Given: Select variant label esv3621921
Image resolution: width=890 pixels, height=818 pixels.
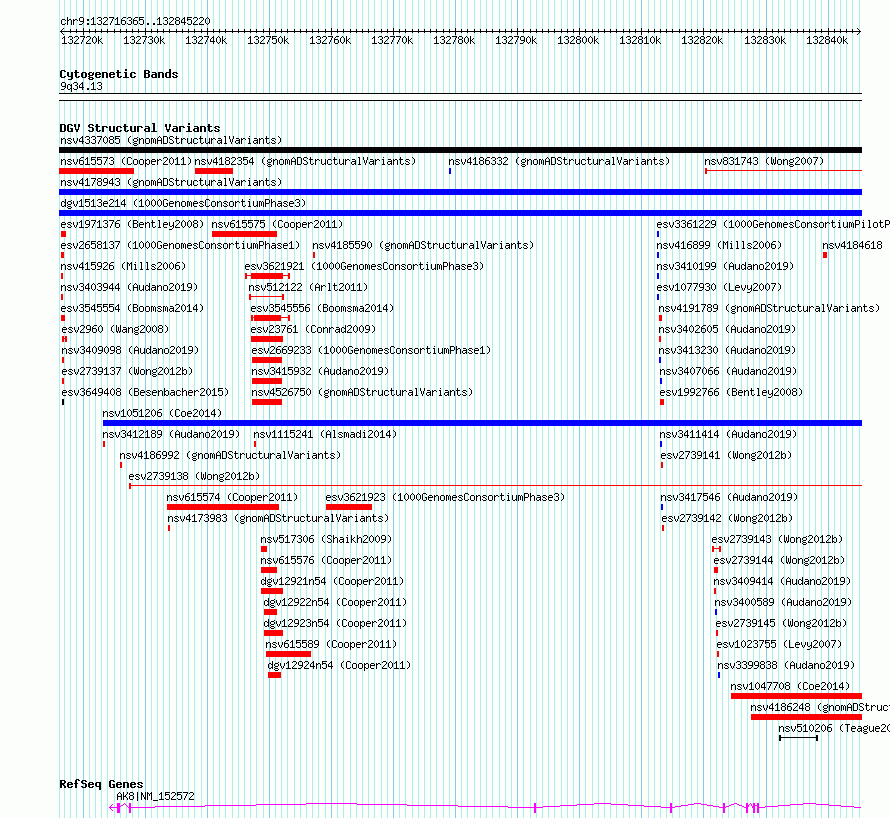Looking at the screenshot, I should click(364, 266).
